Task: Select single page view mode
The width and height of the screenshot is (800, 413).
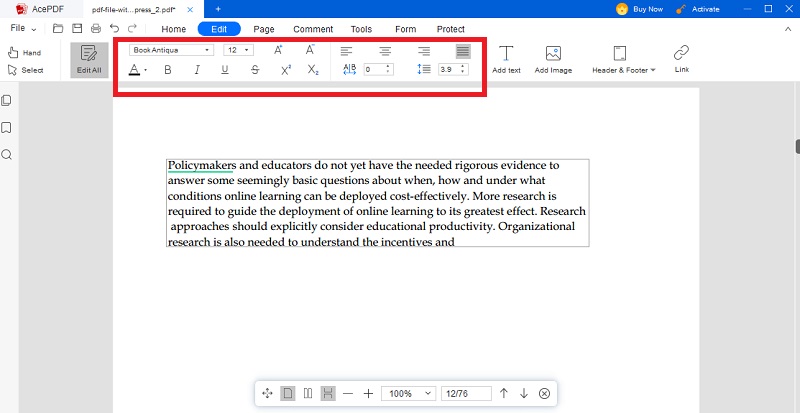Action: tap(288, 393)
